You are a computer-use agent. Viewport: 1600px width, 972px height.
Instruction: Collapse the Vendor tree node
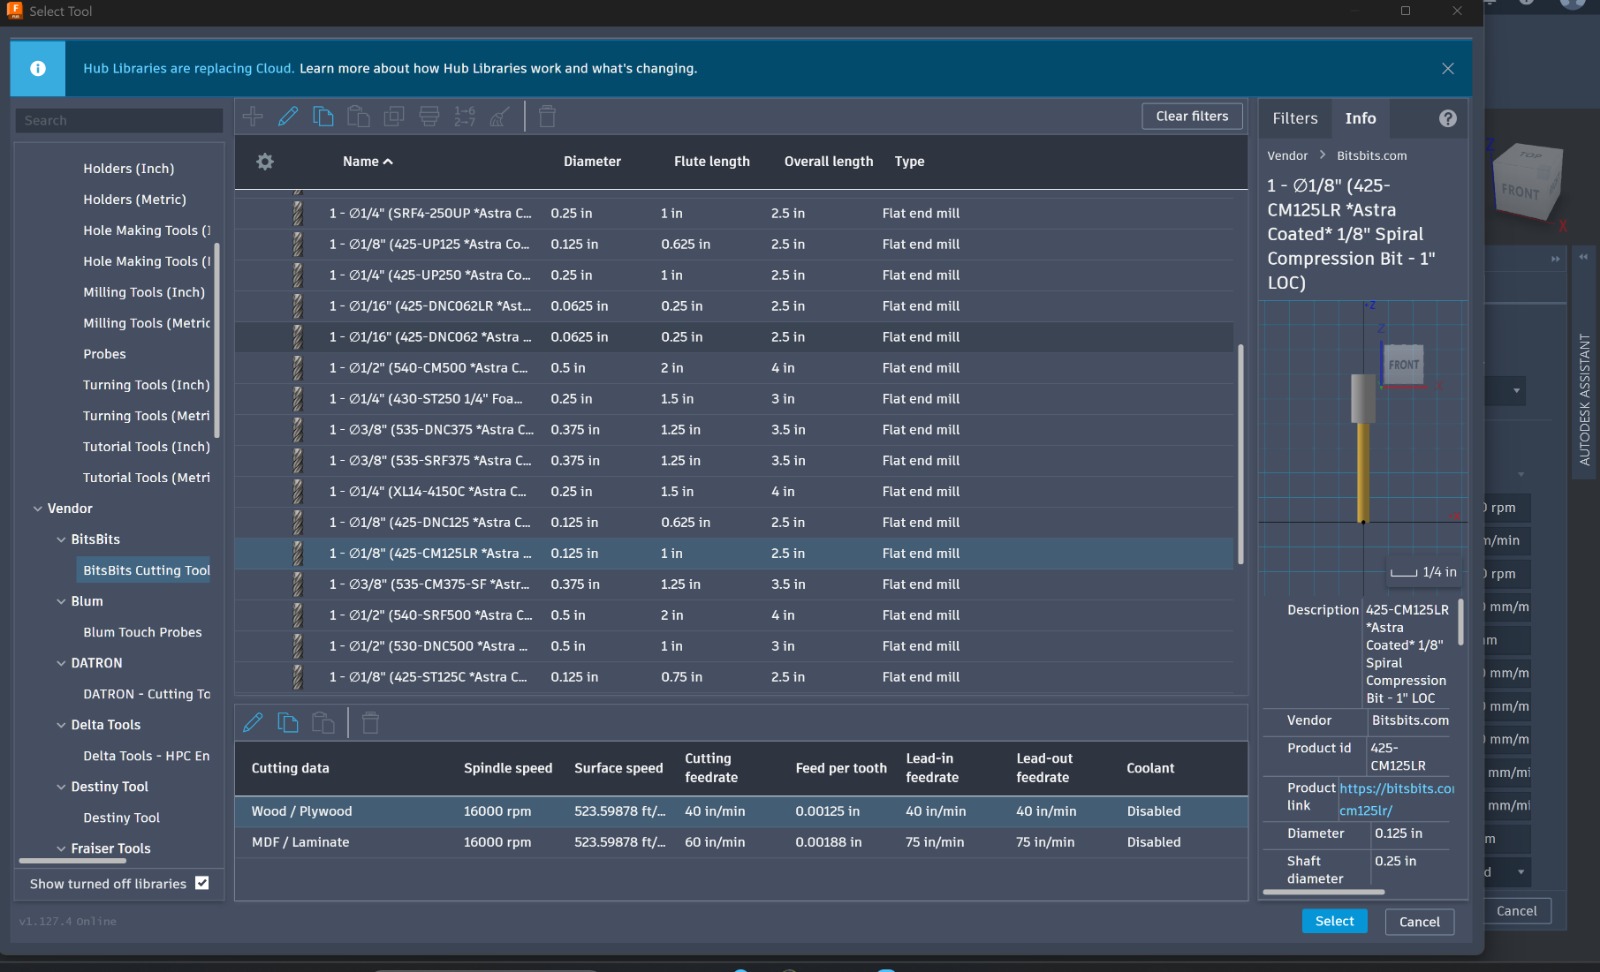(x=38, y=509)
